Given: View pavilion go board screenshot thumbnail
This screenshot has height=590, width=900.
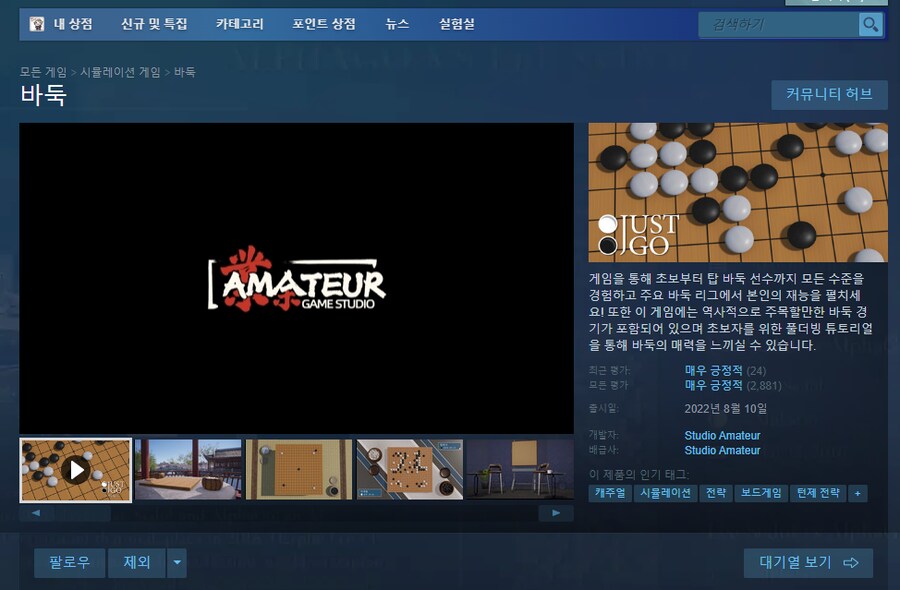Looking at the screenshot, I should point(188,469).
